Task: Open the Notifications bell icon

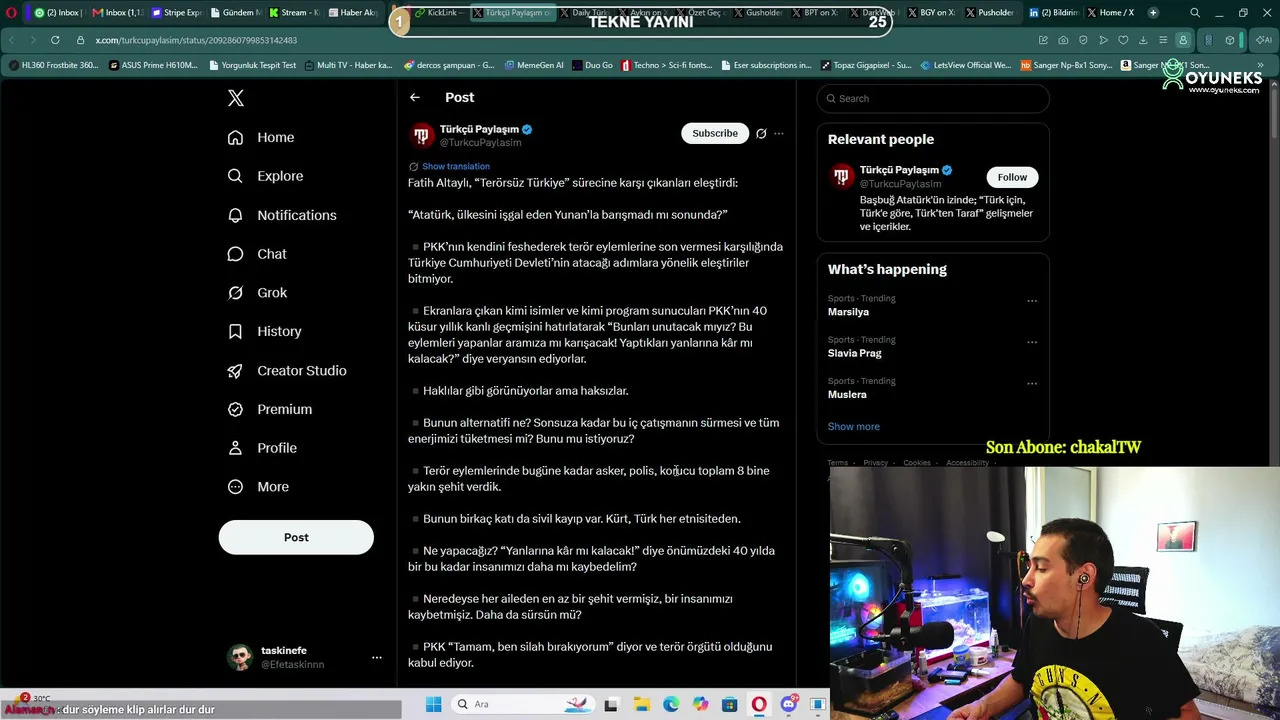Action: (235, 215)
